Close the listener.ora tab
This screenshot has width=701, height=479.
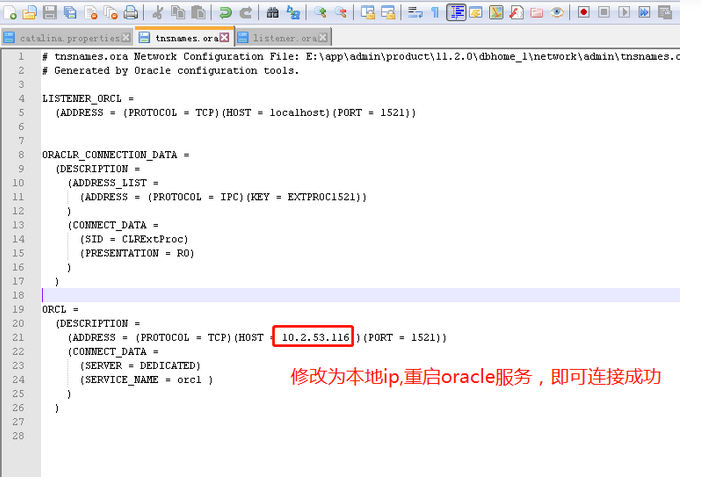click(x=323, y=38)
